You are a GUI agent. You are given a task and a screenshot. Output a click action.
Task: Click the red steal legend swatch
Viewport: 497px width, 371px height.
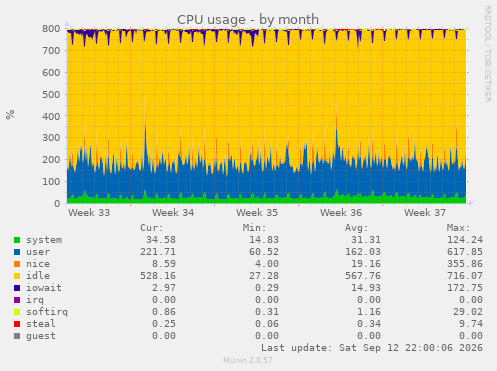coord(17,324)
